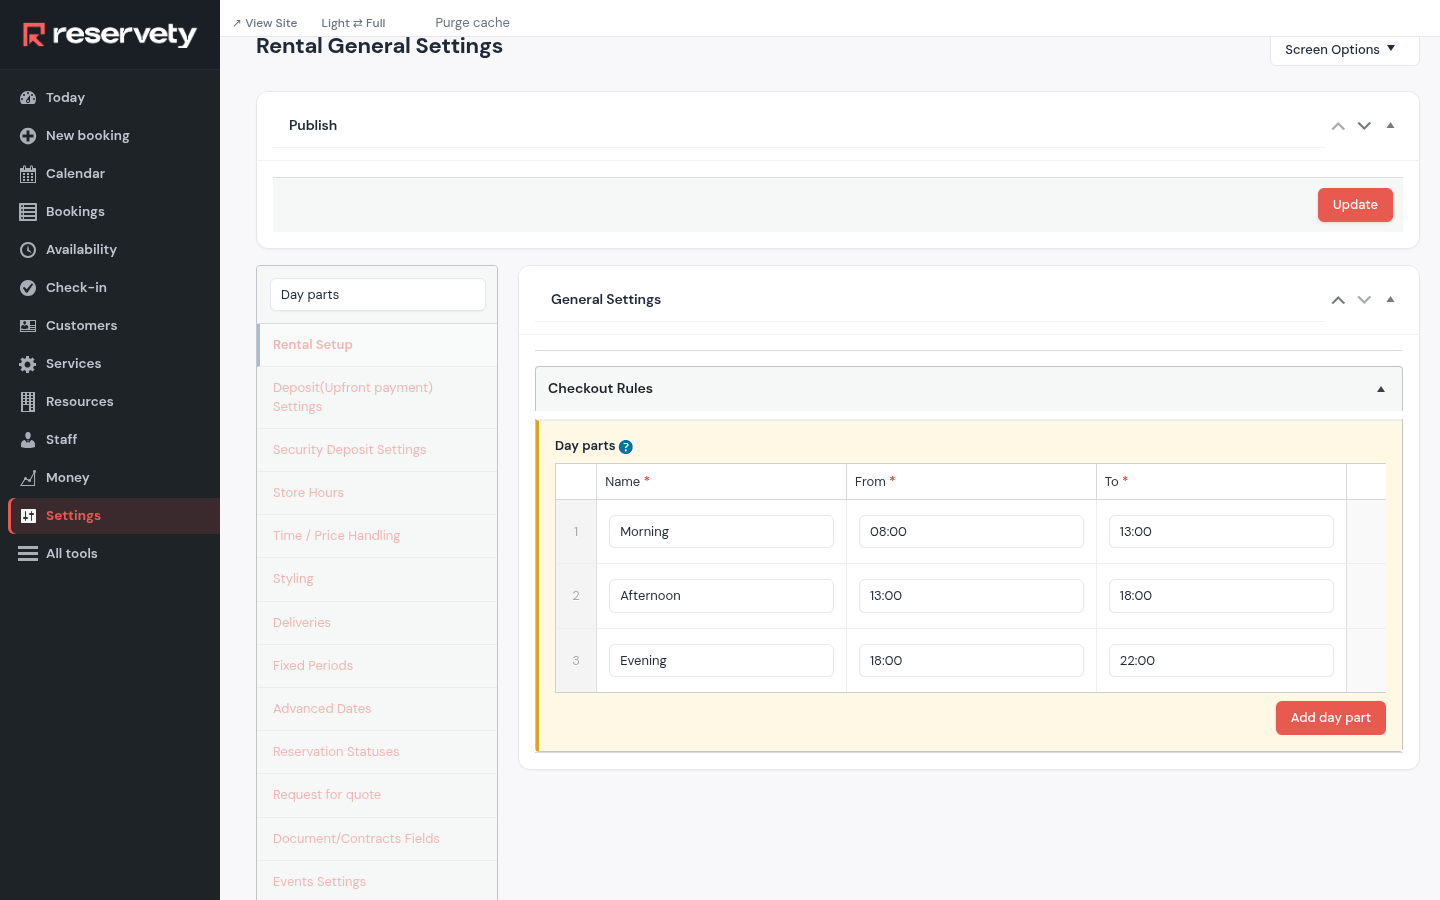Click the Light ⇄ Full toggle link
The width and height of the screenshot is (1440, 900).
pos(353,23)
